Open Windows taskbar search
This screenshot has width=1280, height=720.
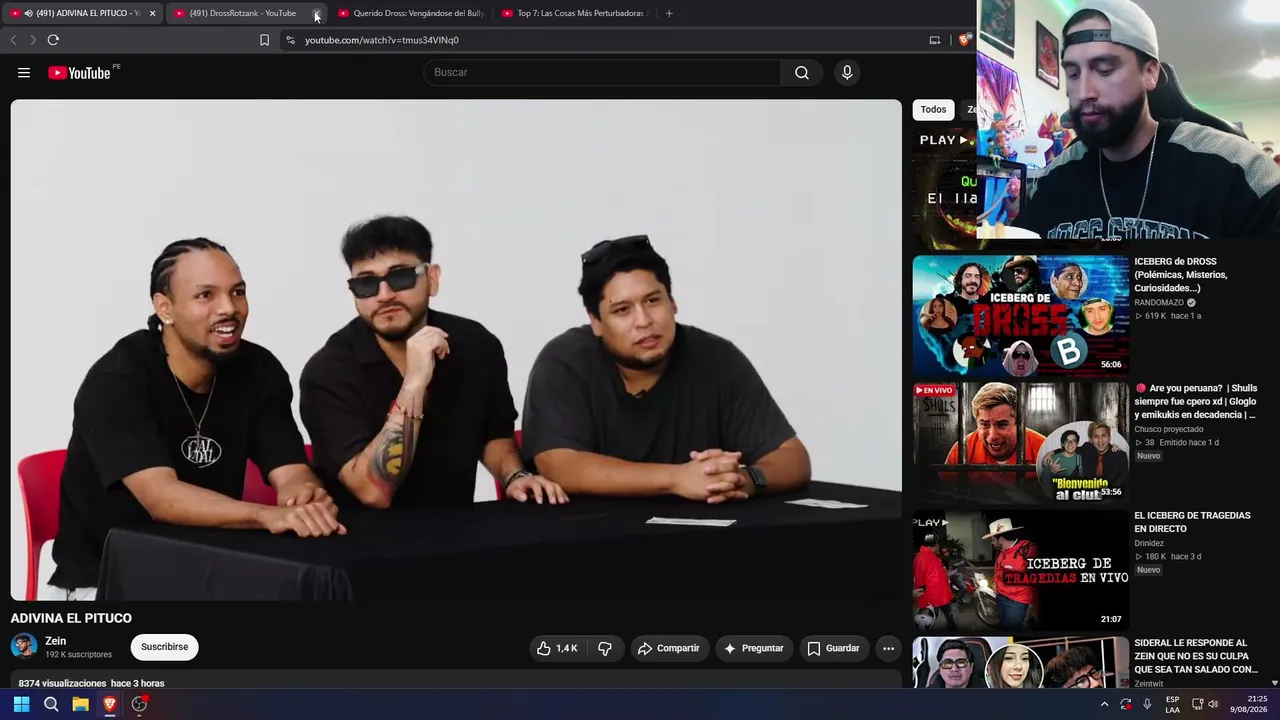click(51, 704)
